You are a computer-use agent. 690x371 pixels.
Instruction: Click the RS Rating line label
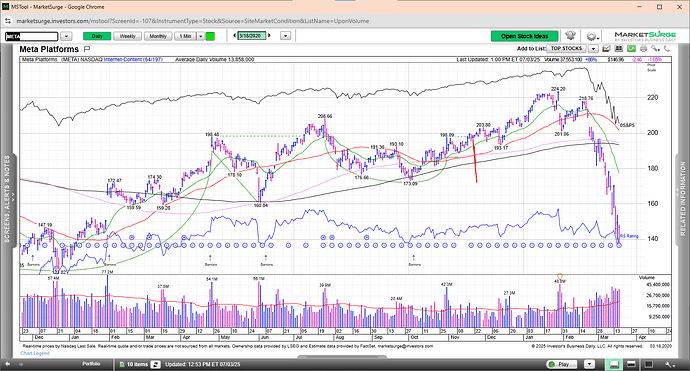(x=630, y=236)
